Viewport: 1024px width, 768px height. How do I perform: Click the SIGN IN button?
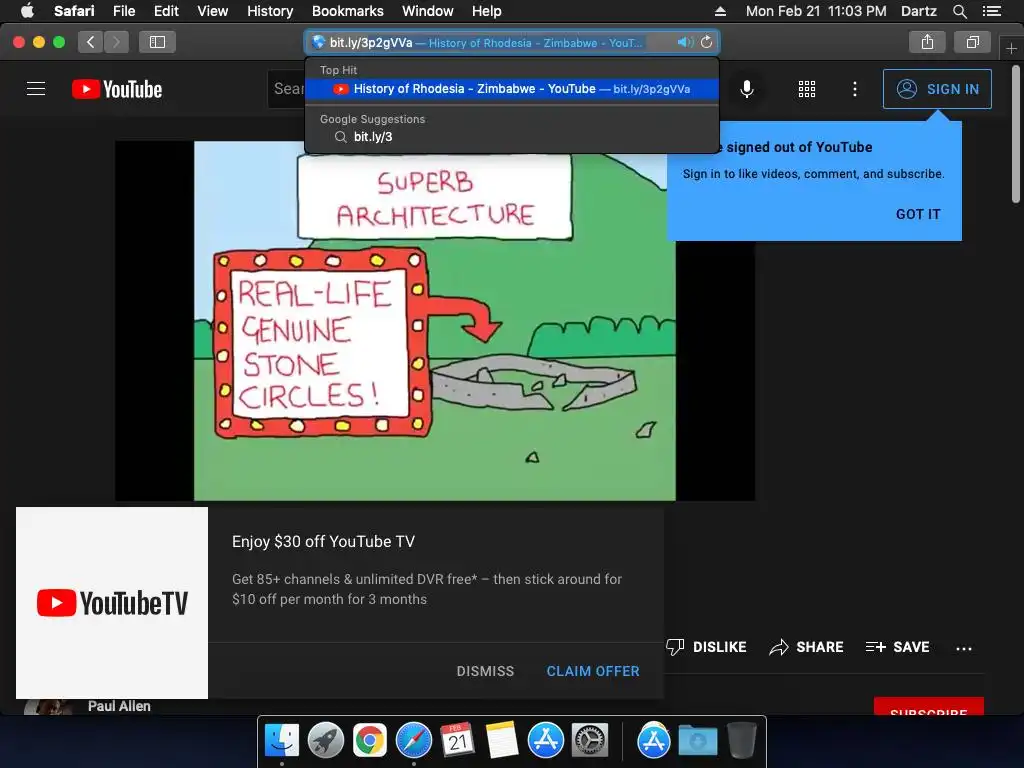(x=937, y=89)
